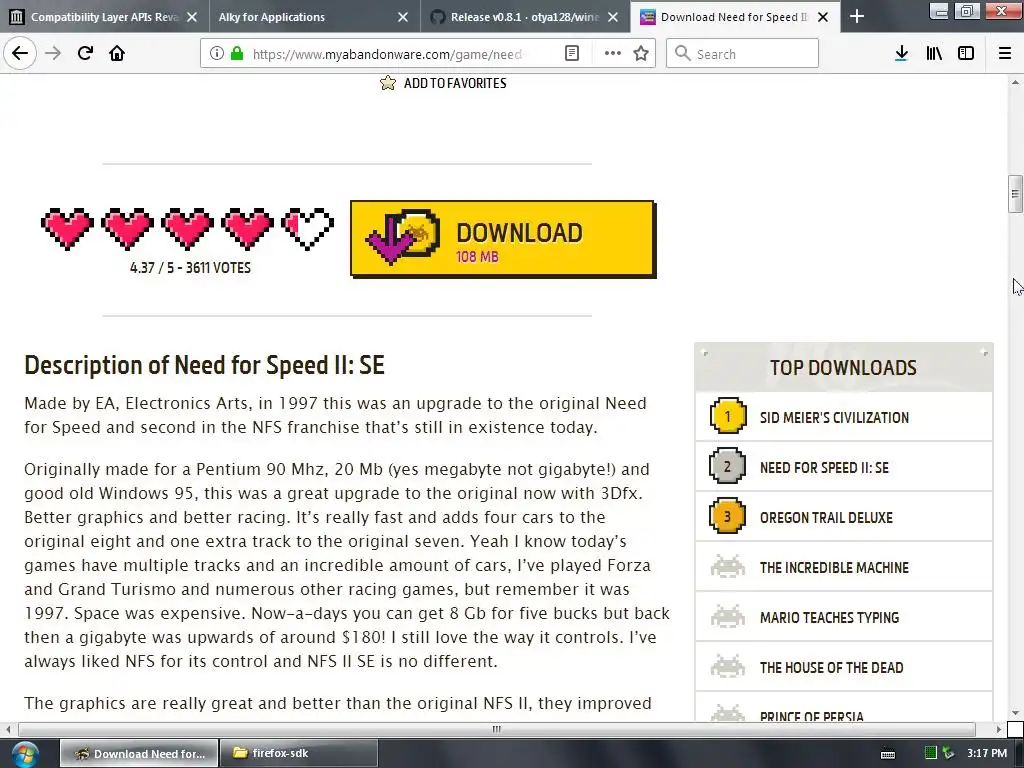Click the Forward navigation arrow

(53, 53)
